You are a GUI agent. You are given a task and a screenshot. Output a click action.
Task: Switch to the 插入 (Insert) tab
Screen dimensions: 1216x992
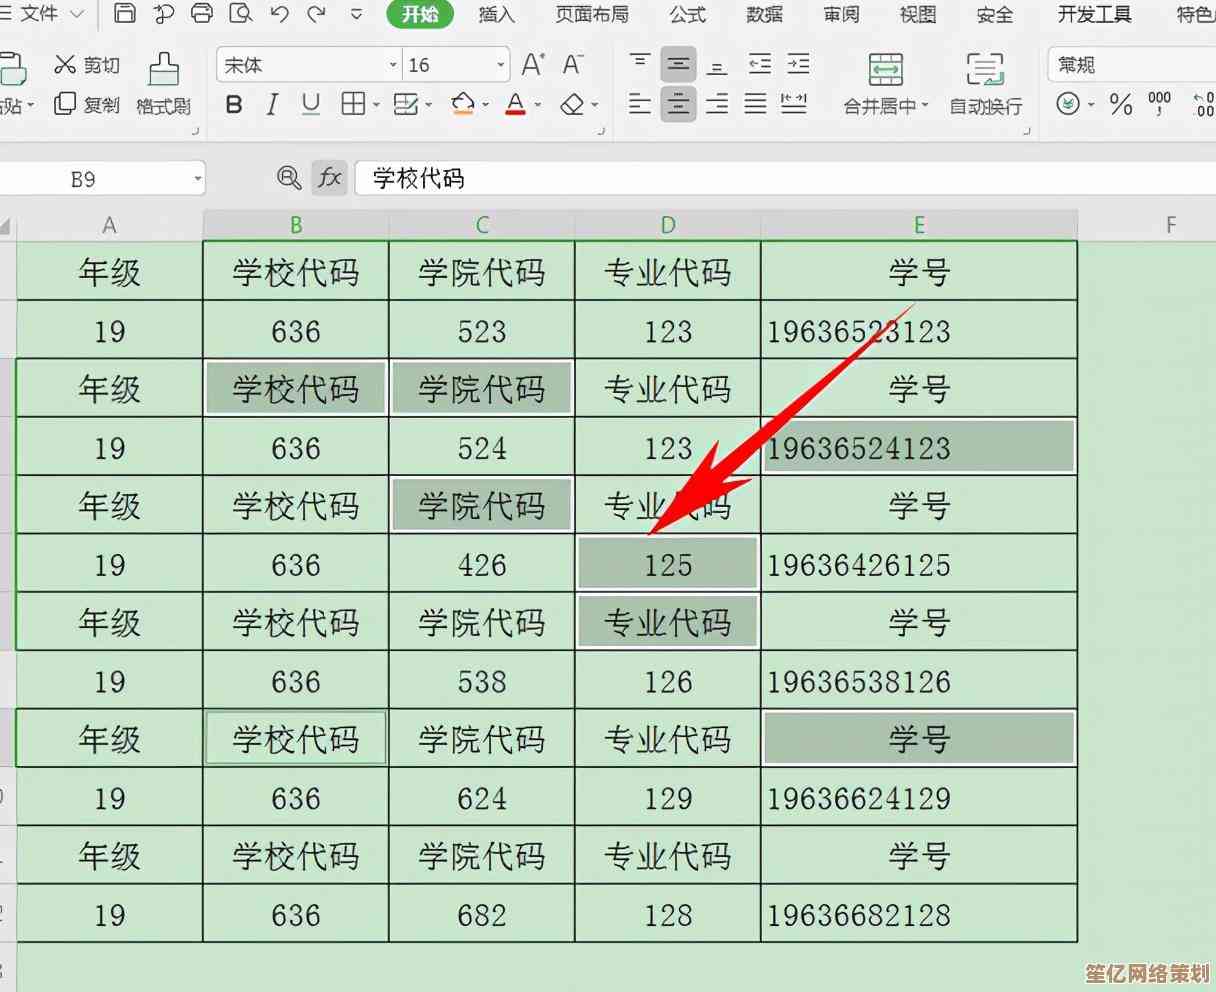click(496, 14)
